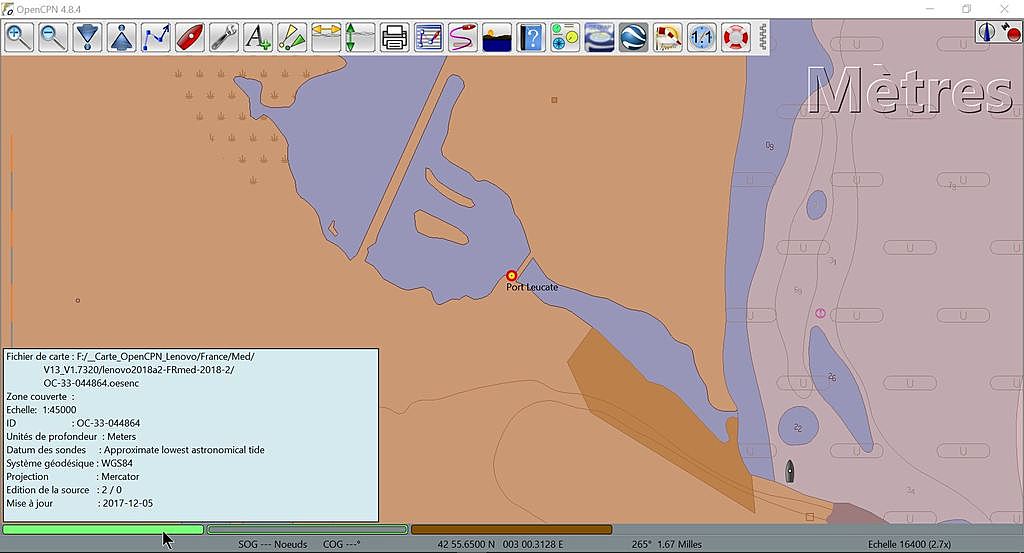Image resolution: width=1024 pixels, height=553 pixels.
Task: Show tides (green vertical arrows icon)
Action: coord(360,37)
